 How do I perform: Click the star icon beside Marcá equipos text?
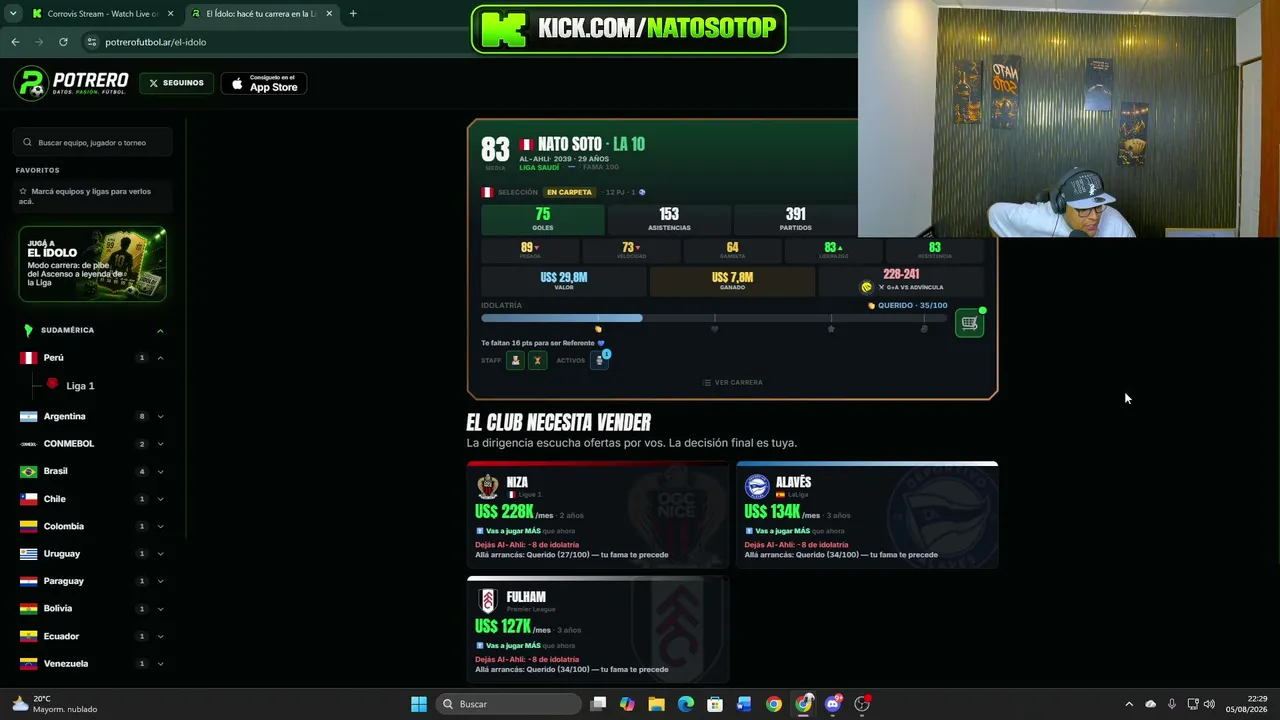pyautogui.click(x=23, y=191)
